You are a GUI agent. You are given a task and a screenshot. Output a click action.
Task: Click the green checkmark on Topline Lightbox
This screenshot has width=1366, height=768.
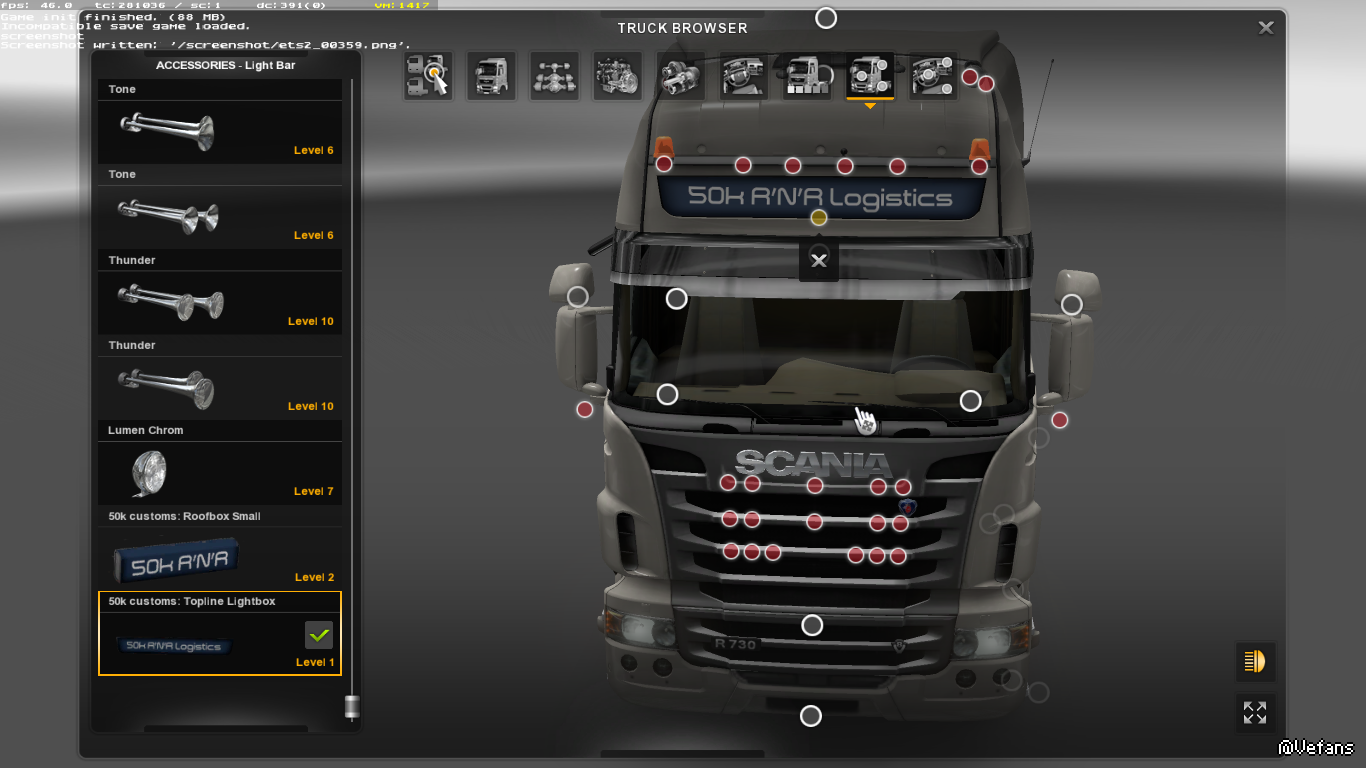pyautogui.click(x=319, y=635)
